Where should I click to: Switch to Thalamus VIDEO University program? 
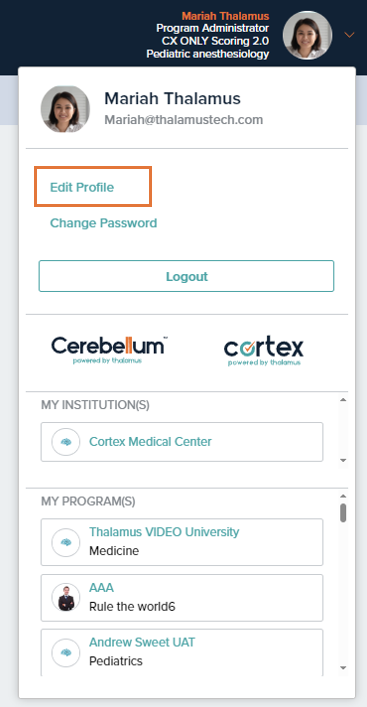182,542
